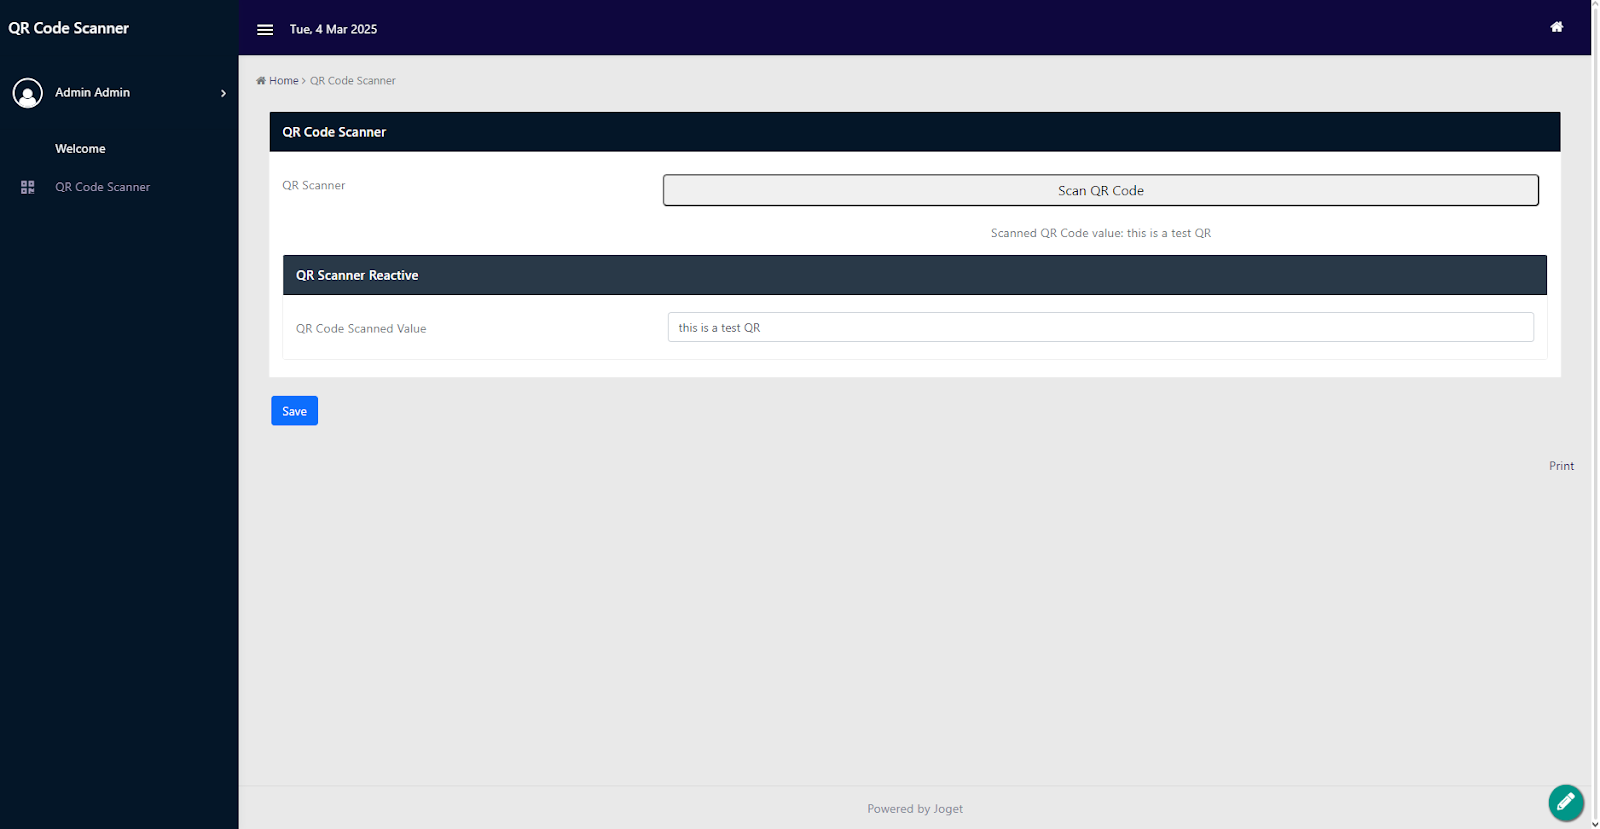Click the QR Code Scanner breadcrumb text
Screen dimensions: 1600x829
tap(353, 81)
